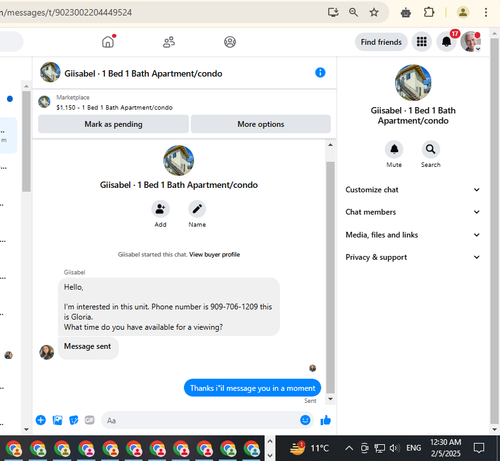Open the weather widget showing 11°C

tap(309, 448)
